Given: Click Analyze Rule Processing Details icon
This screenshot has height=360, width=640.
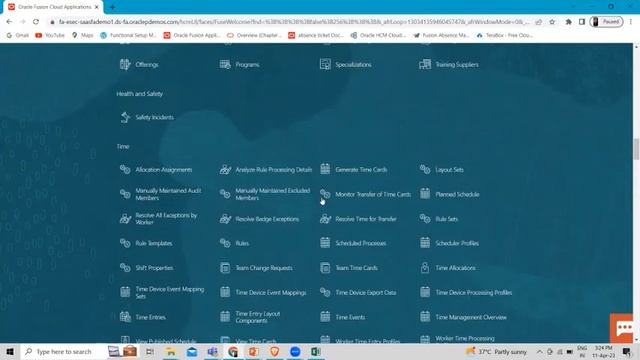Looking at the screenshot, I should (225, 169).
